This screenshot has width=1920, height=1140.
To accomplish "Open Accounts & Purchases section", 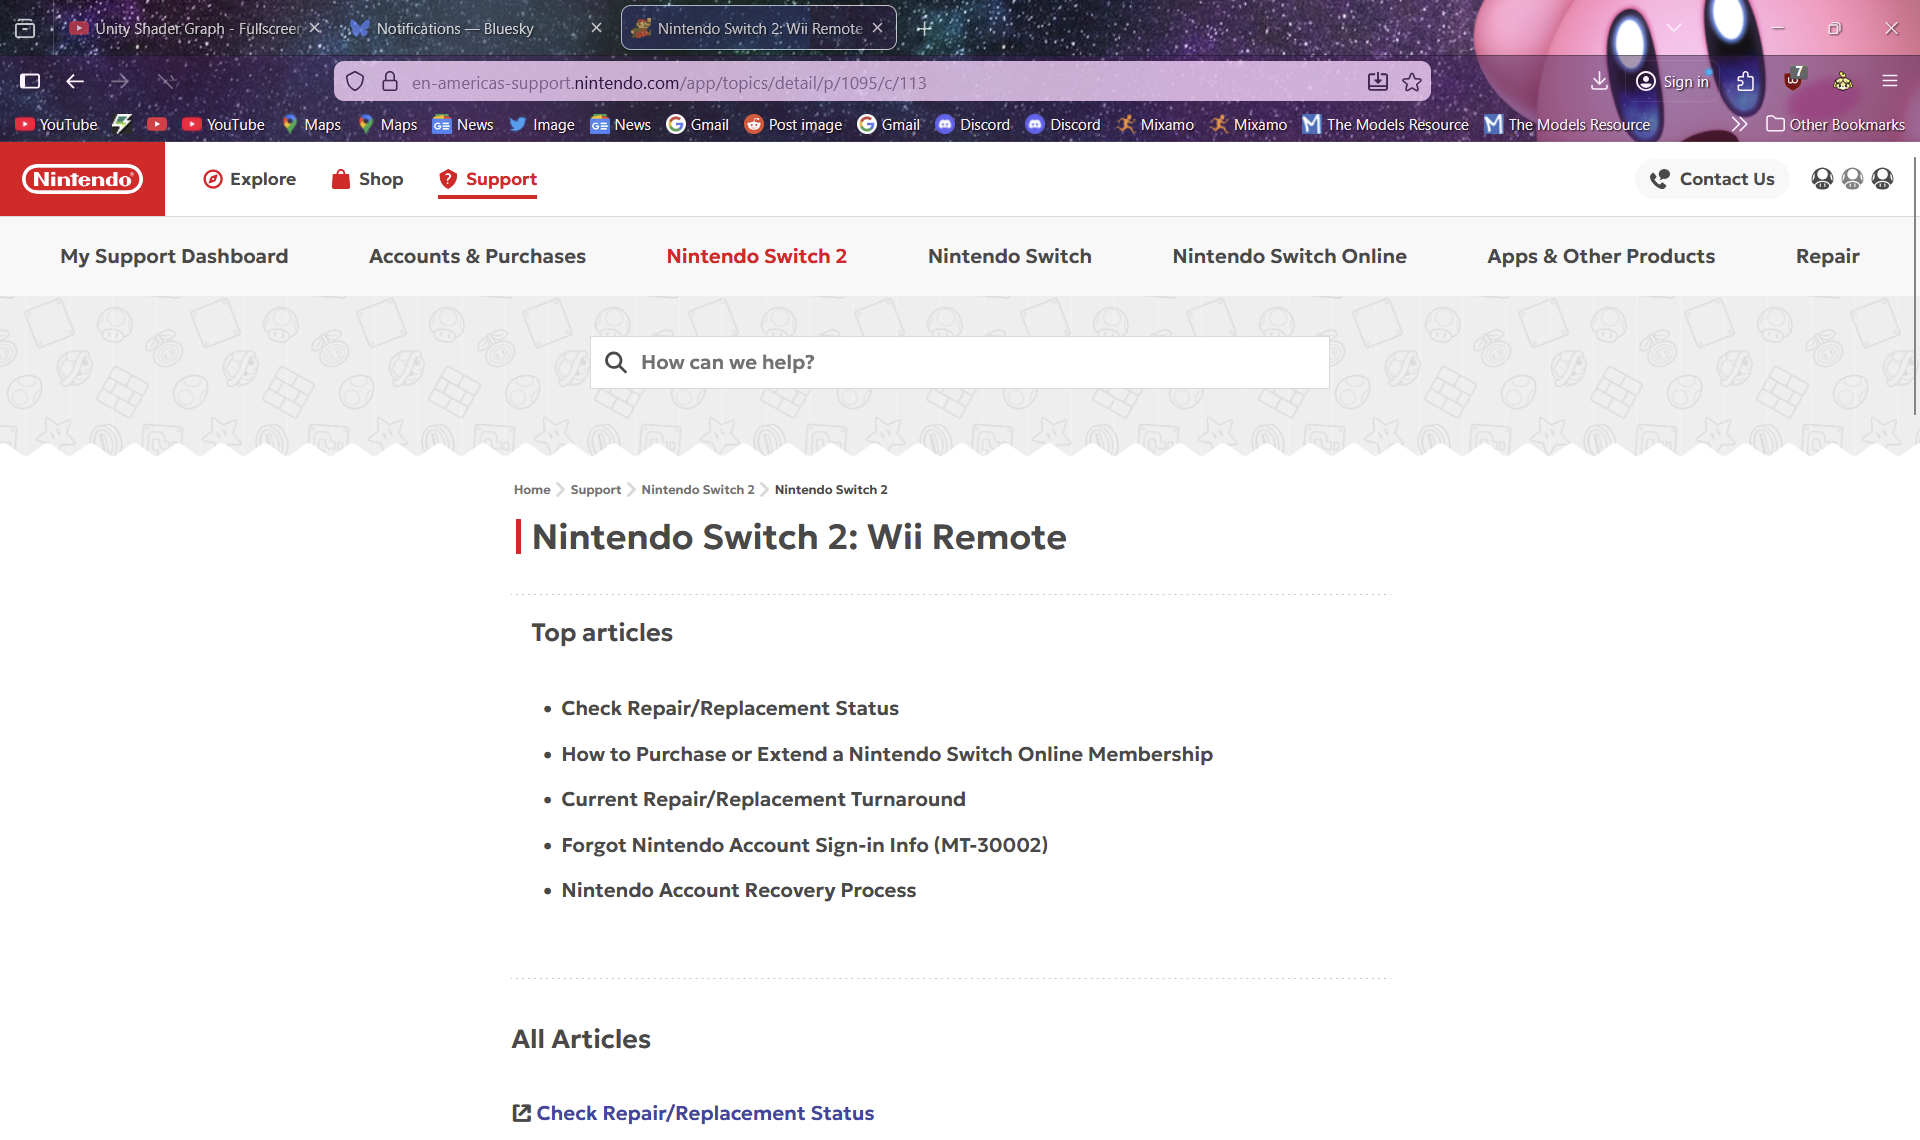I will tap(477, 256).
